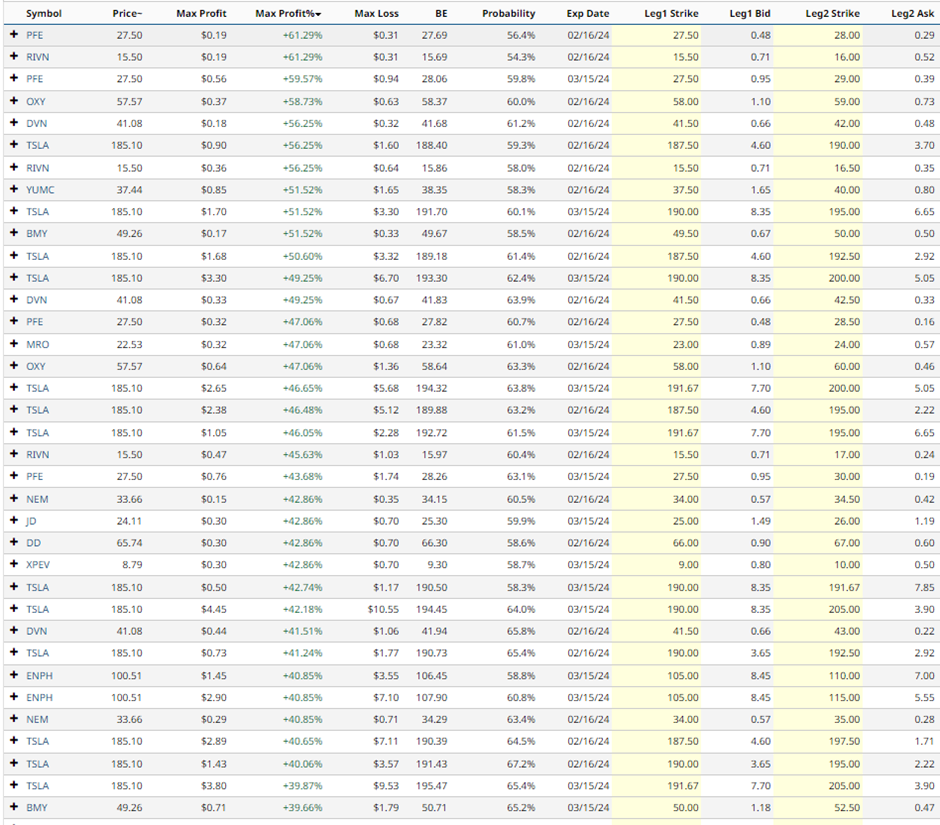
Task: Select the +58.73% max profit cell
Action: tap(302, 101)
